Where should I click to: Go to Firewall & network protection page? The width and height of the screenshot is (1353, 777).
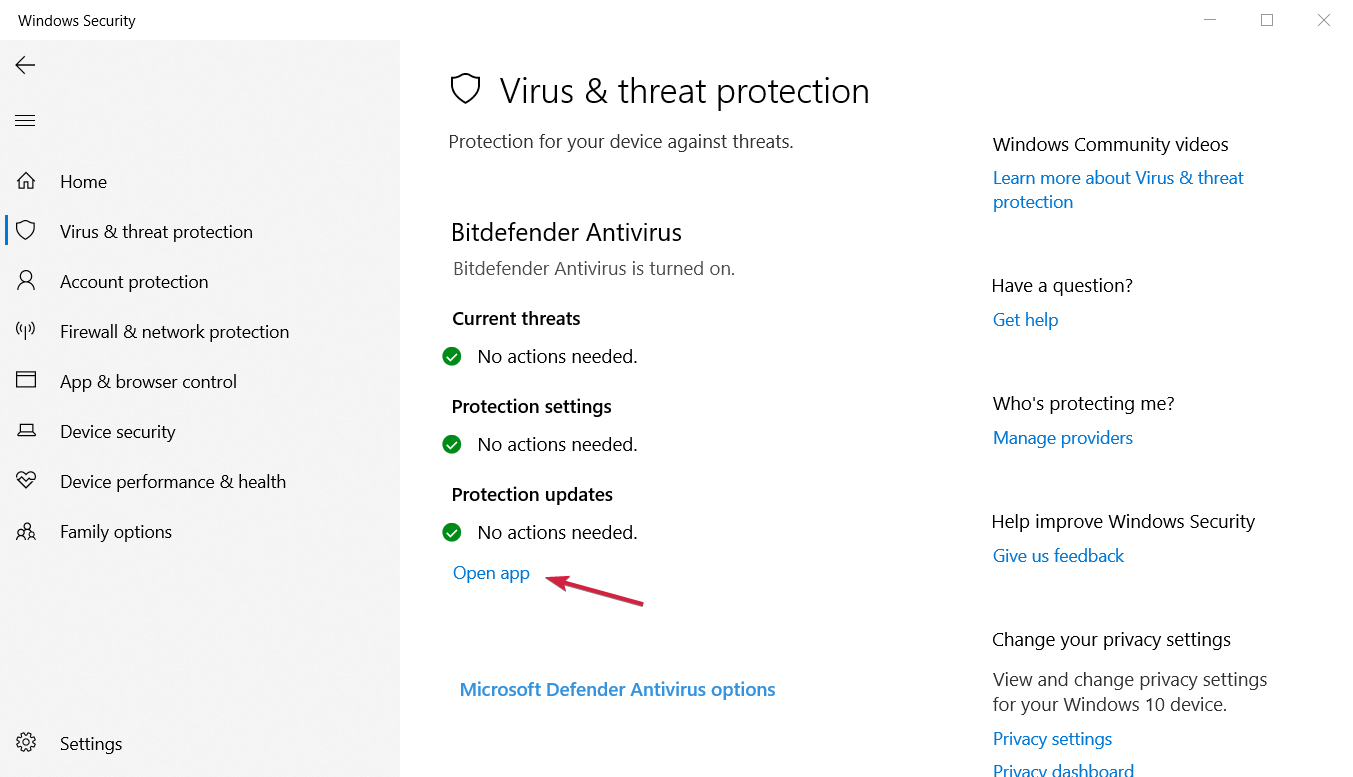click(x=174, y=332)
